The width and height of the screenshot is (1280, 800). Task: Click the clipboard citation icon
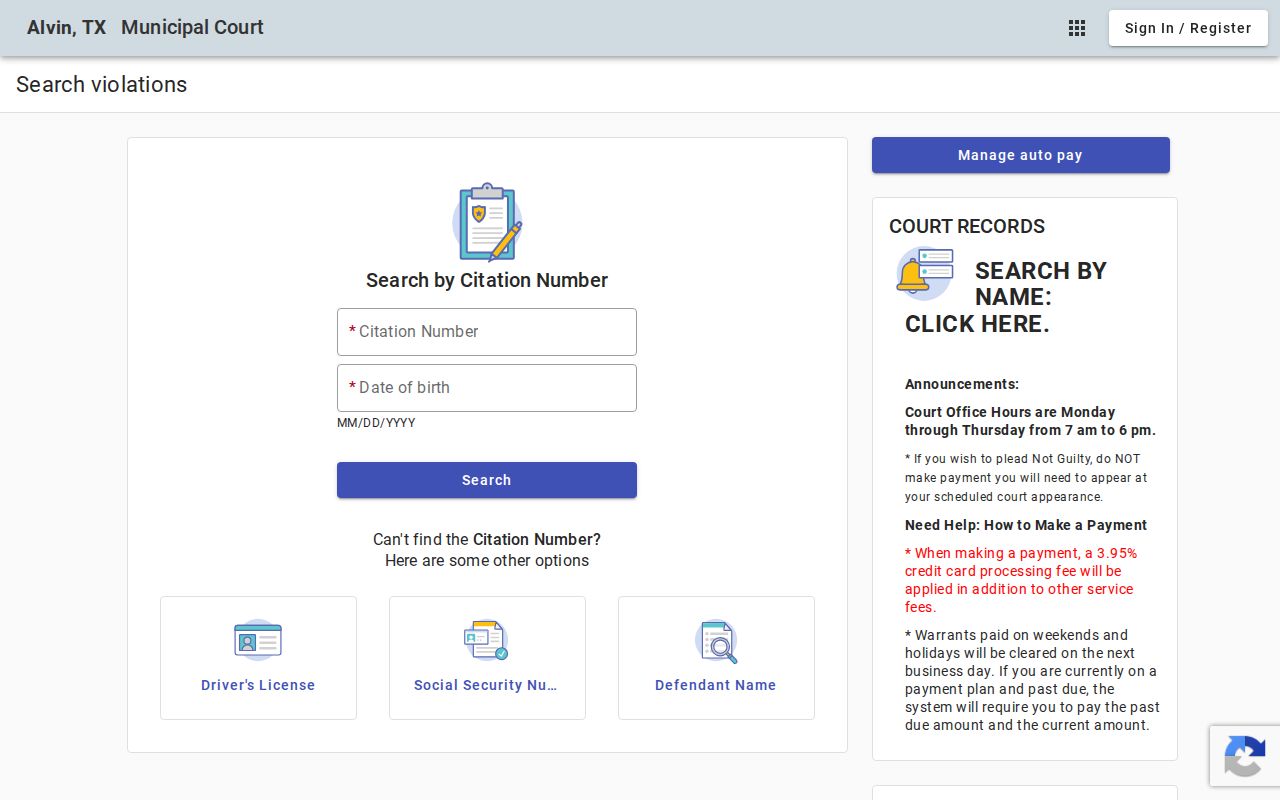(x=487, y=222)
